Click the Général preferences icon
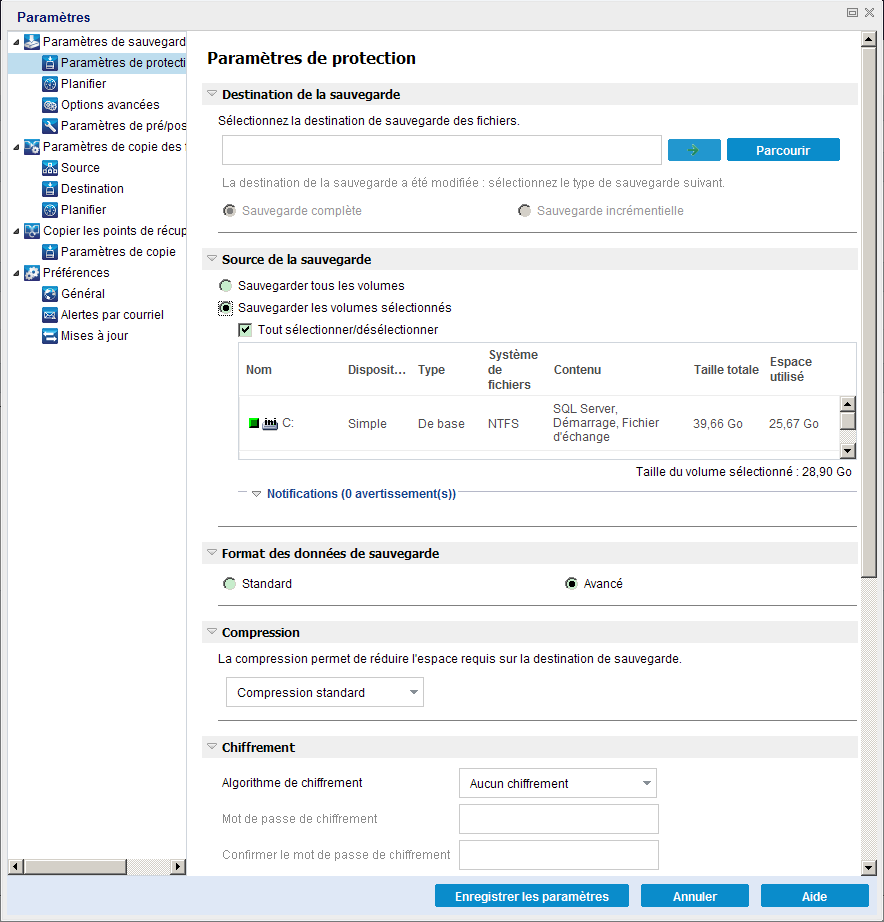The width and height of the screenshot is (884, 922). [50, 294]
